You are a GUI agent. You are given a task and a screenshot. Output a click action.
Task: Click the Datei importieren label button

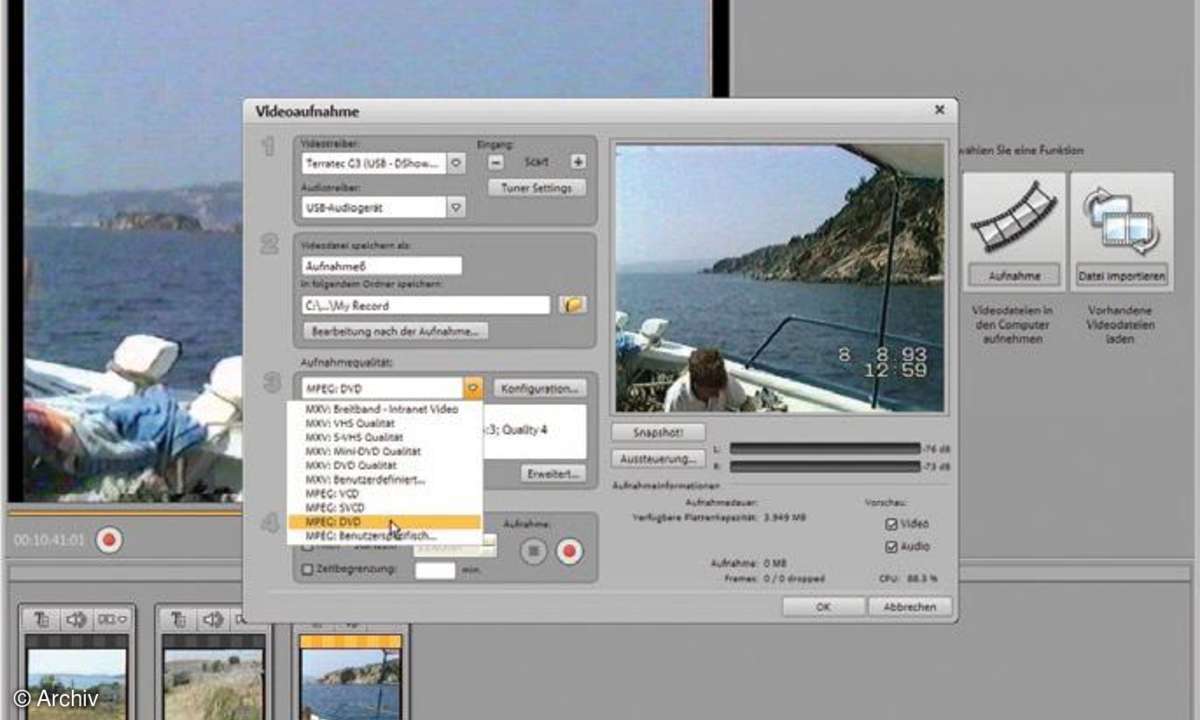pos(1121,275)
